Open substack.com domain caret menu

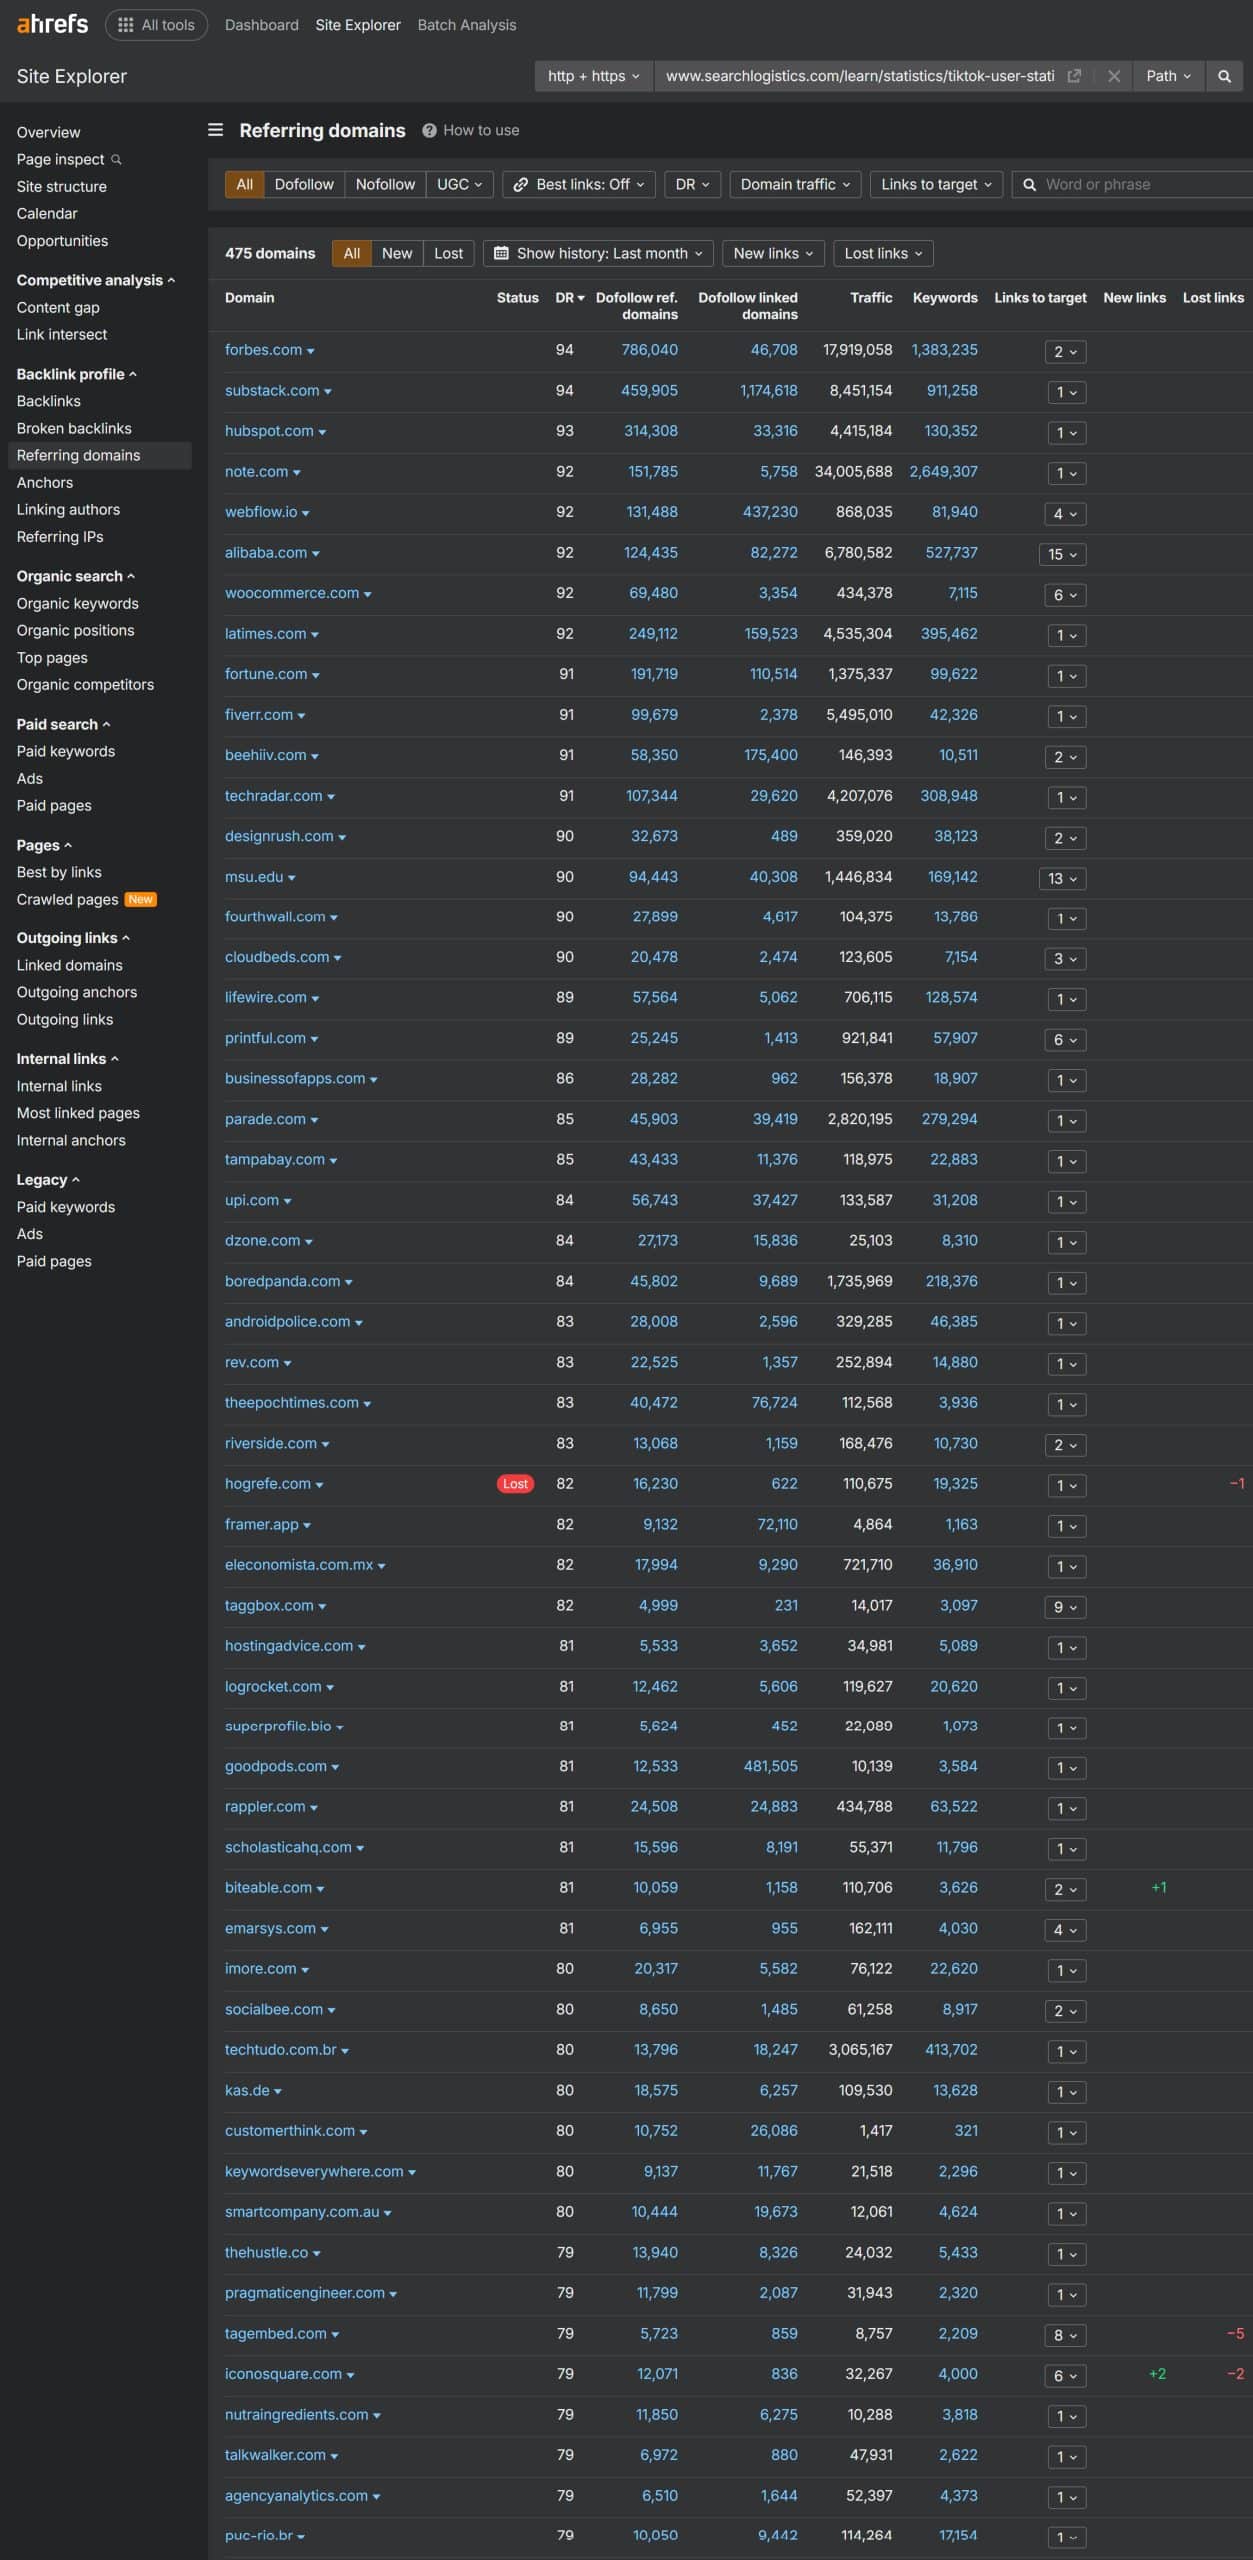click(328, 392)
